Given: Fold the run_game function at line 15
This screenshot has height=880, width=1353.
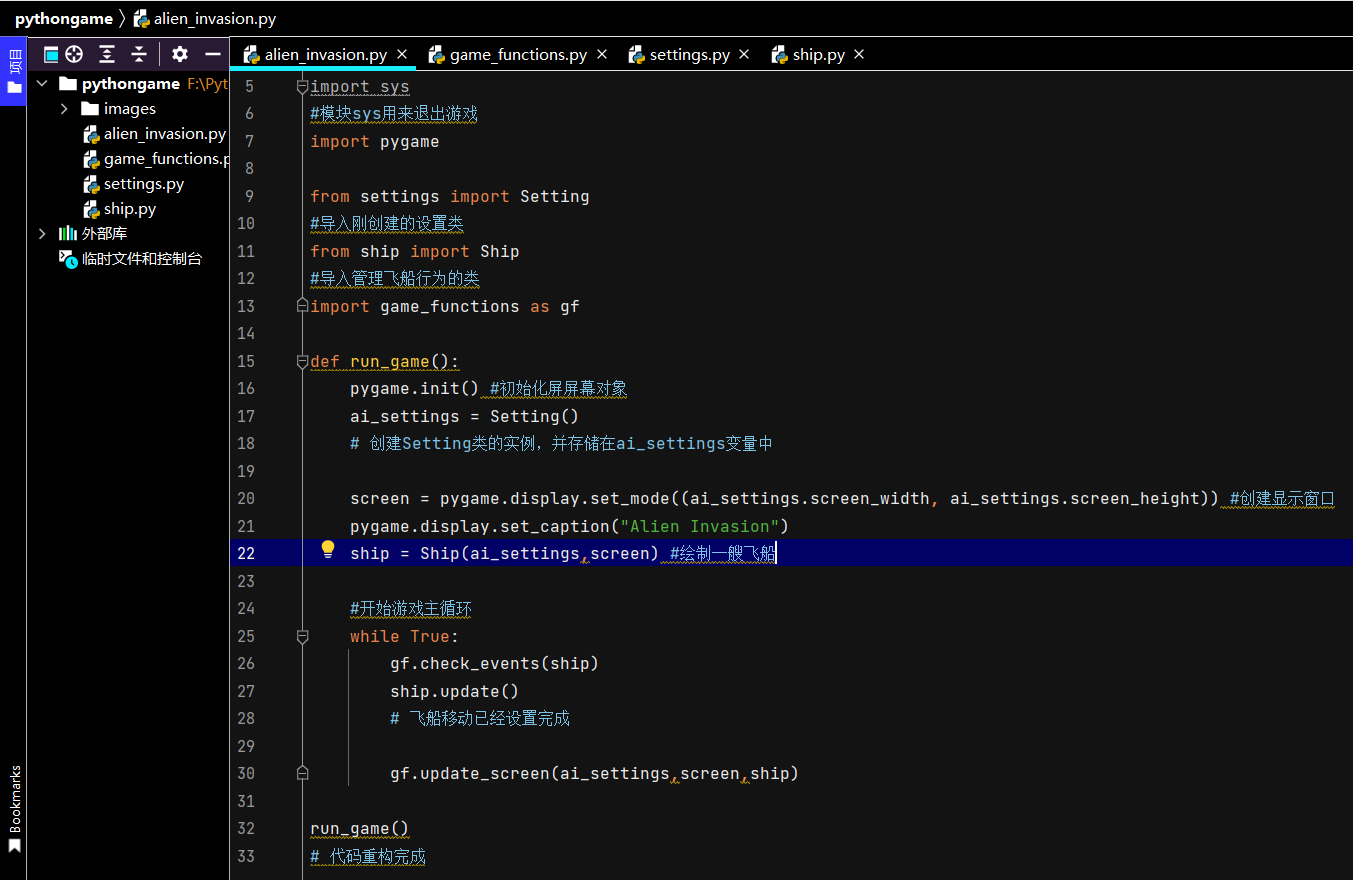Looking at the screenshot, I should [302, 362].
